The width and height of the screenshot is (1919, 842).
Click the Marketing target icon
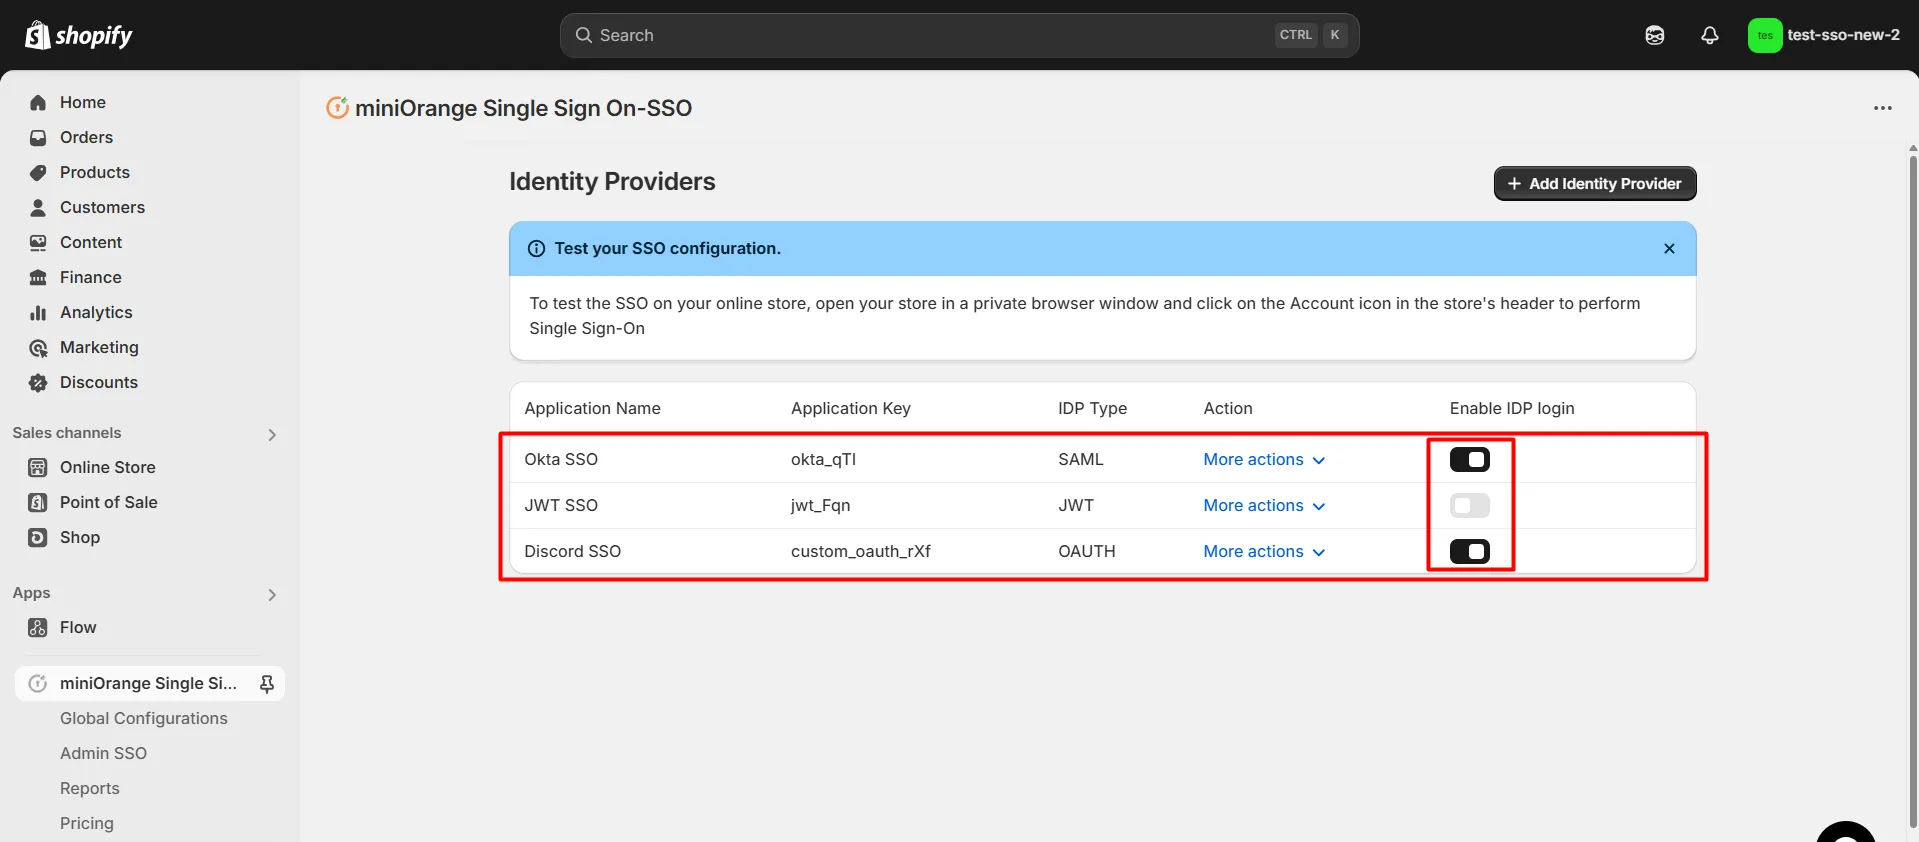(38, 348)
